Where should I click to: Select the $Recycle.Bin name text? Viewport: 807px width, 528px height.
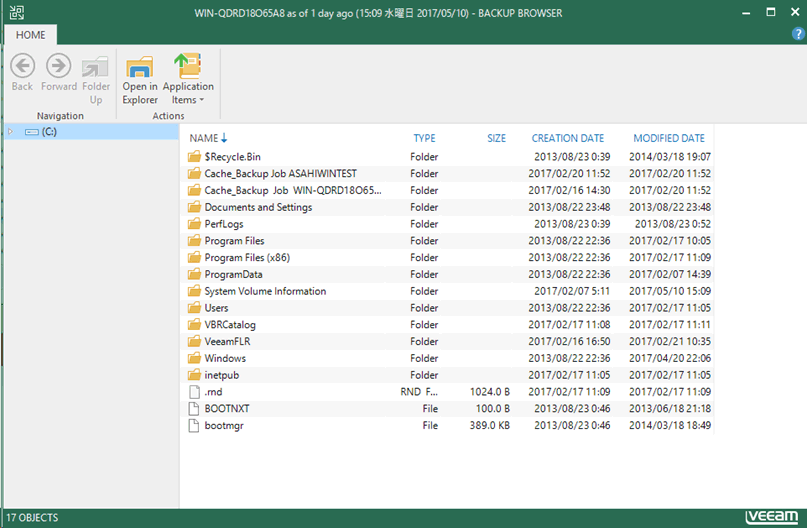[x=233, y=157]
